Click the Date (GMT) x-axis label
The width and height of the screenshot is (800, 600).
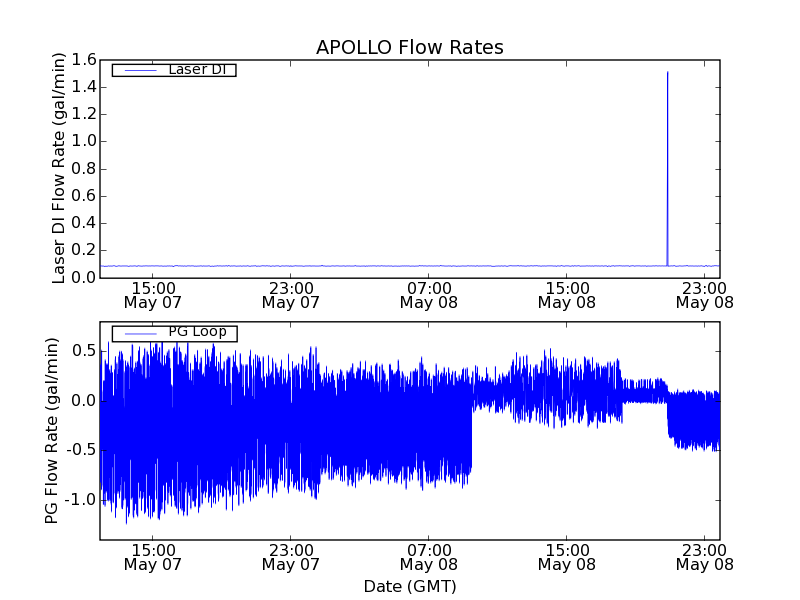pyautogui.click(x=409, y=586)
